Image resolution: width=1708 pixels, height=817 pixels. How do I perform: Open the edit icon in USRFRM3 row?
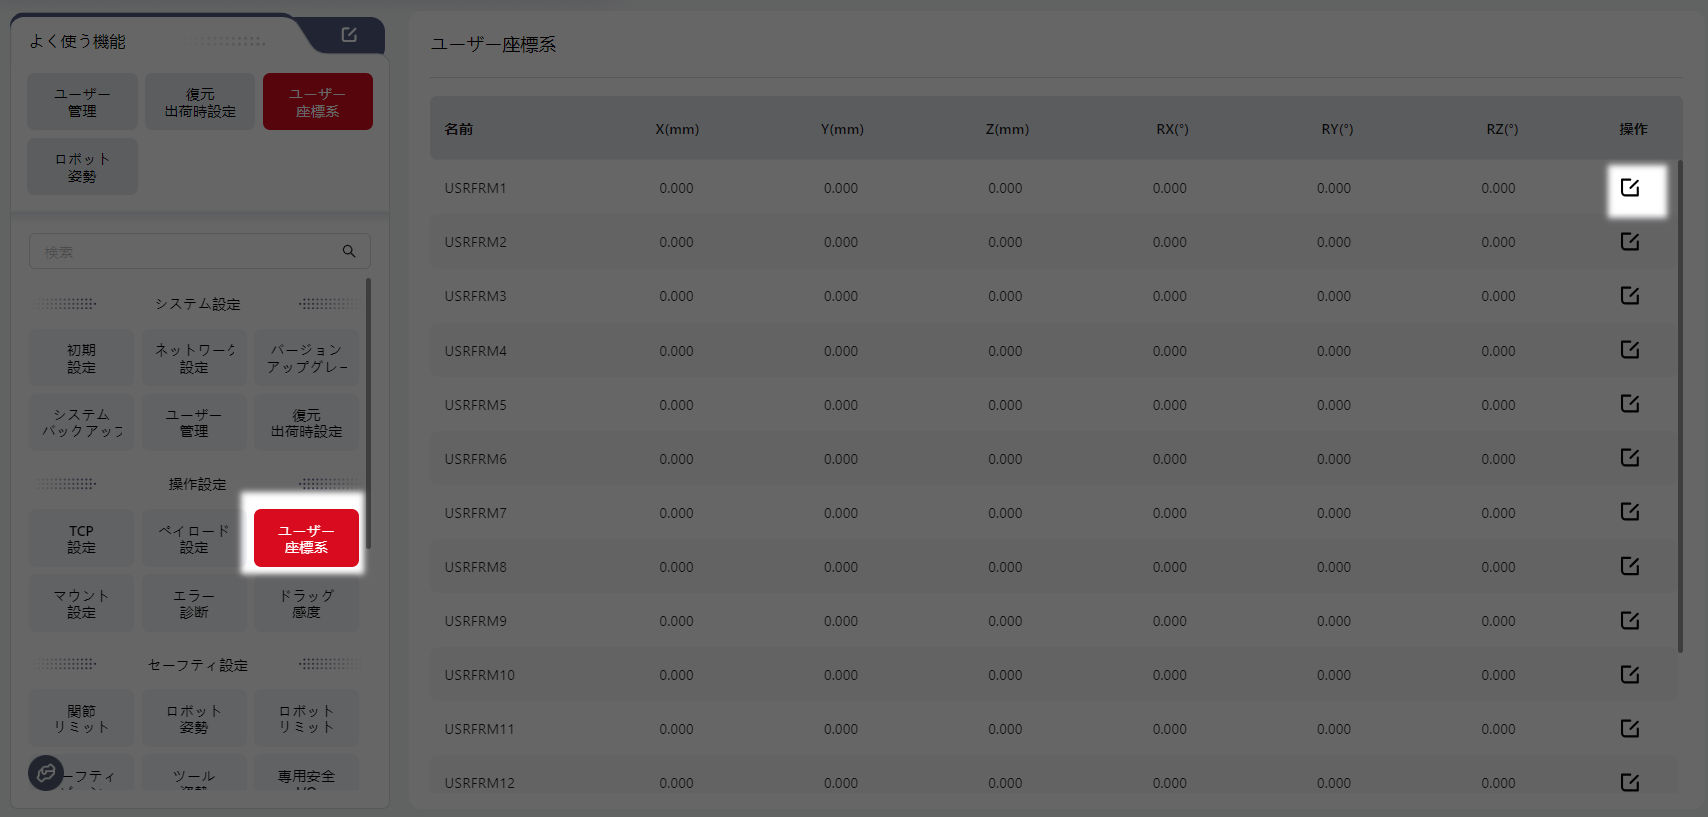click(x=1629, y=296)
